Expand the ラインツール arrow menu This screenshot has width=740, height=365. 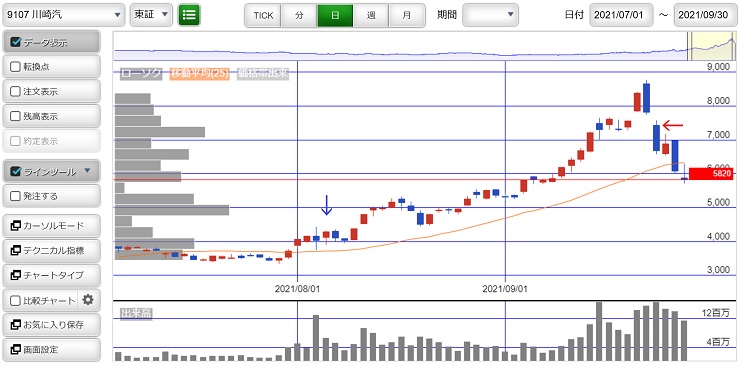(87, 171)
